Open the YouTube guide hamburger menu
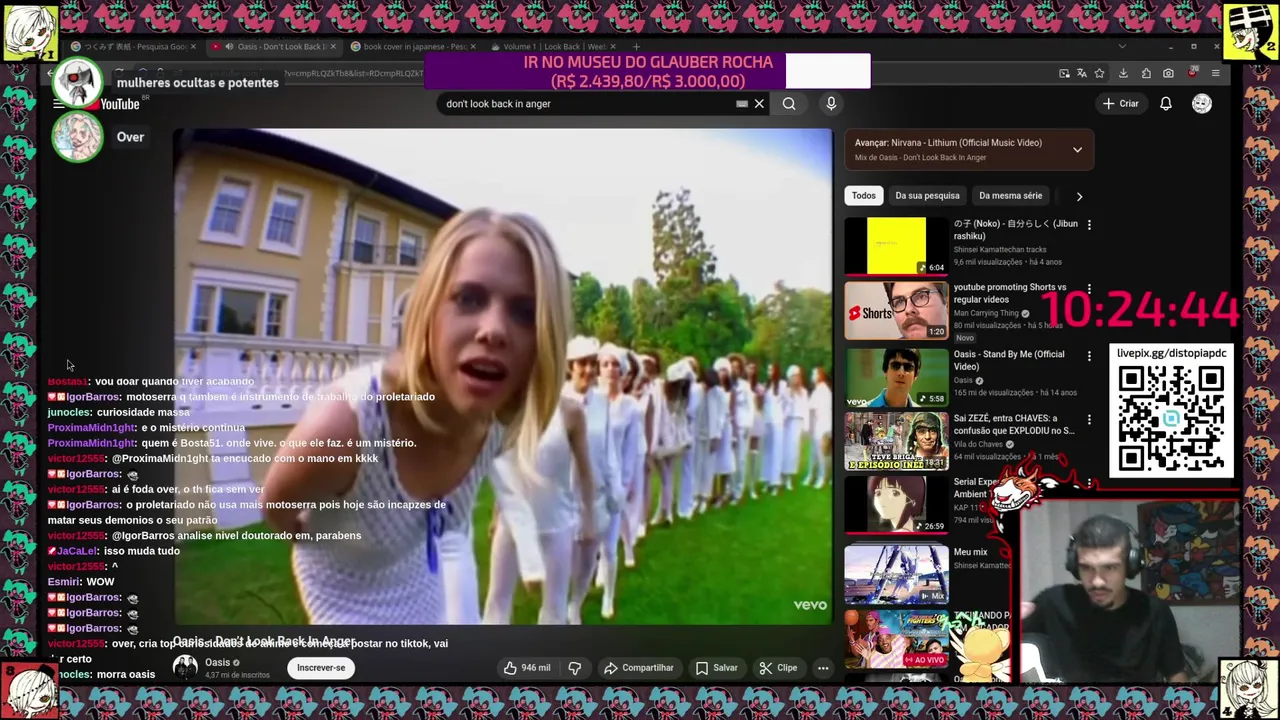This screenshot has width=1280, height=720. (x=59, y=104)
